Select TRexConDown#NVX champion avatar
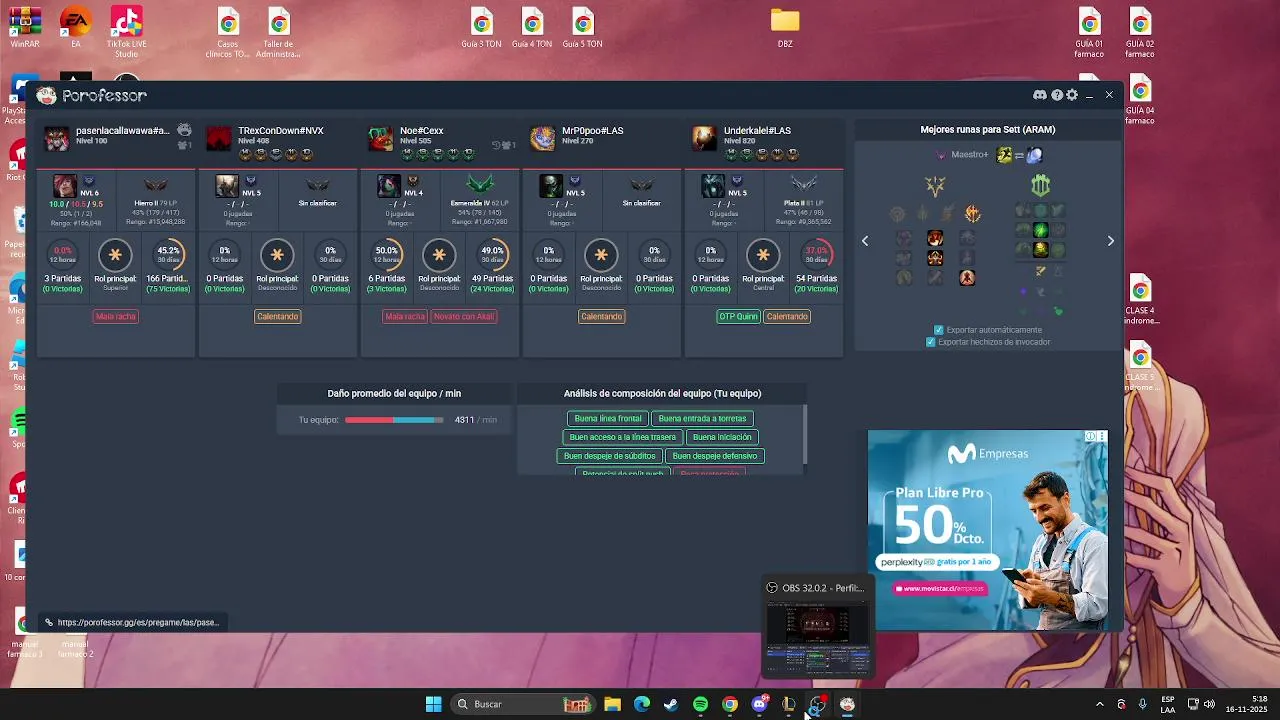The image size is (1280, 720). (x=219, y=138)
